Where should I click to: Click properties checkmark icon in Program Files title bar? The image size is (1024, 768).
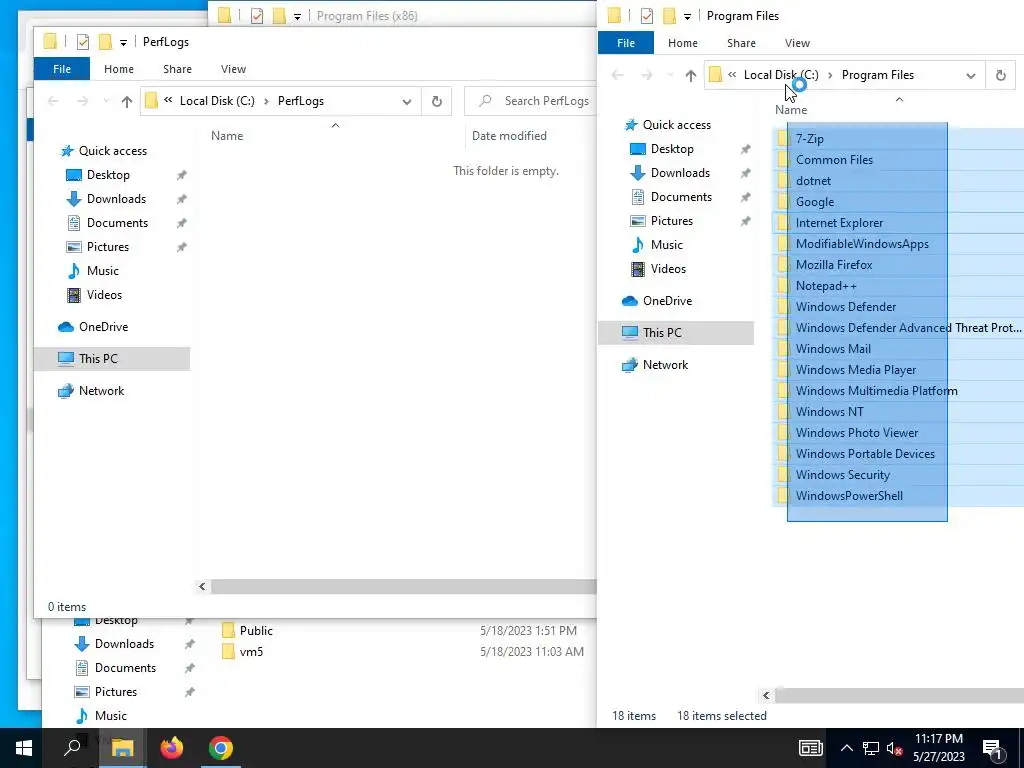click(647, 16)
